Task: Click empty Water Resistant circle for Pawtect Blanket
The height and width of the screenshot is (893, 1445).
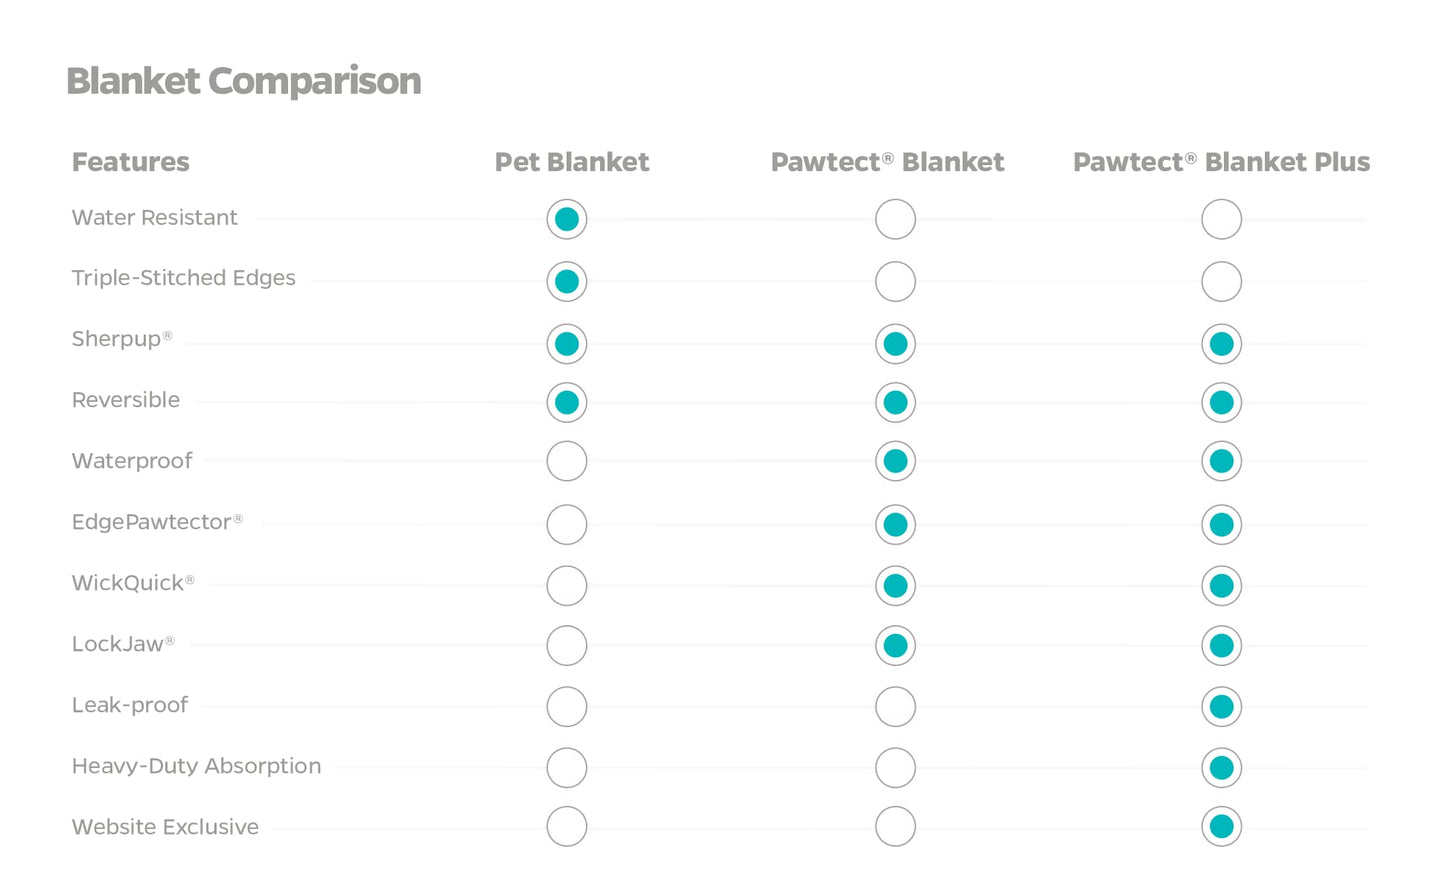Action: pyautogui.click(x=895, y=219)
